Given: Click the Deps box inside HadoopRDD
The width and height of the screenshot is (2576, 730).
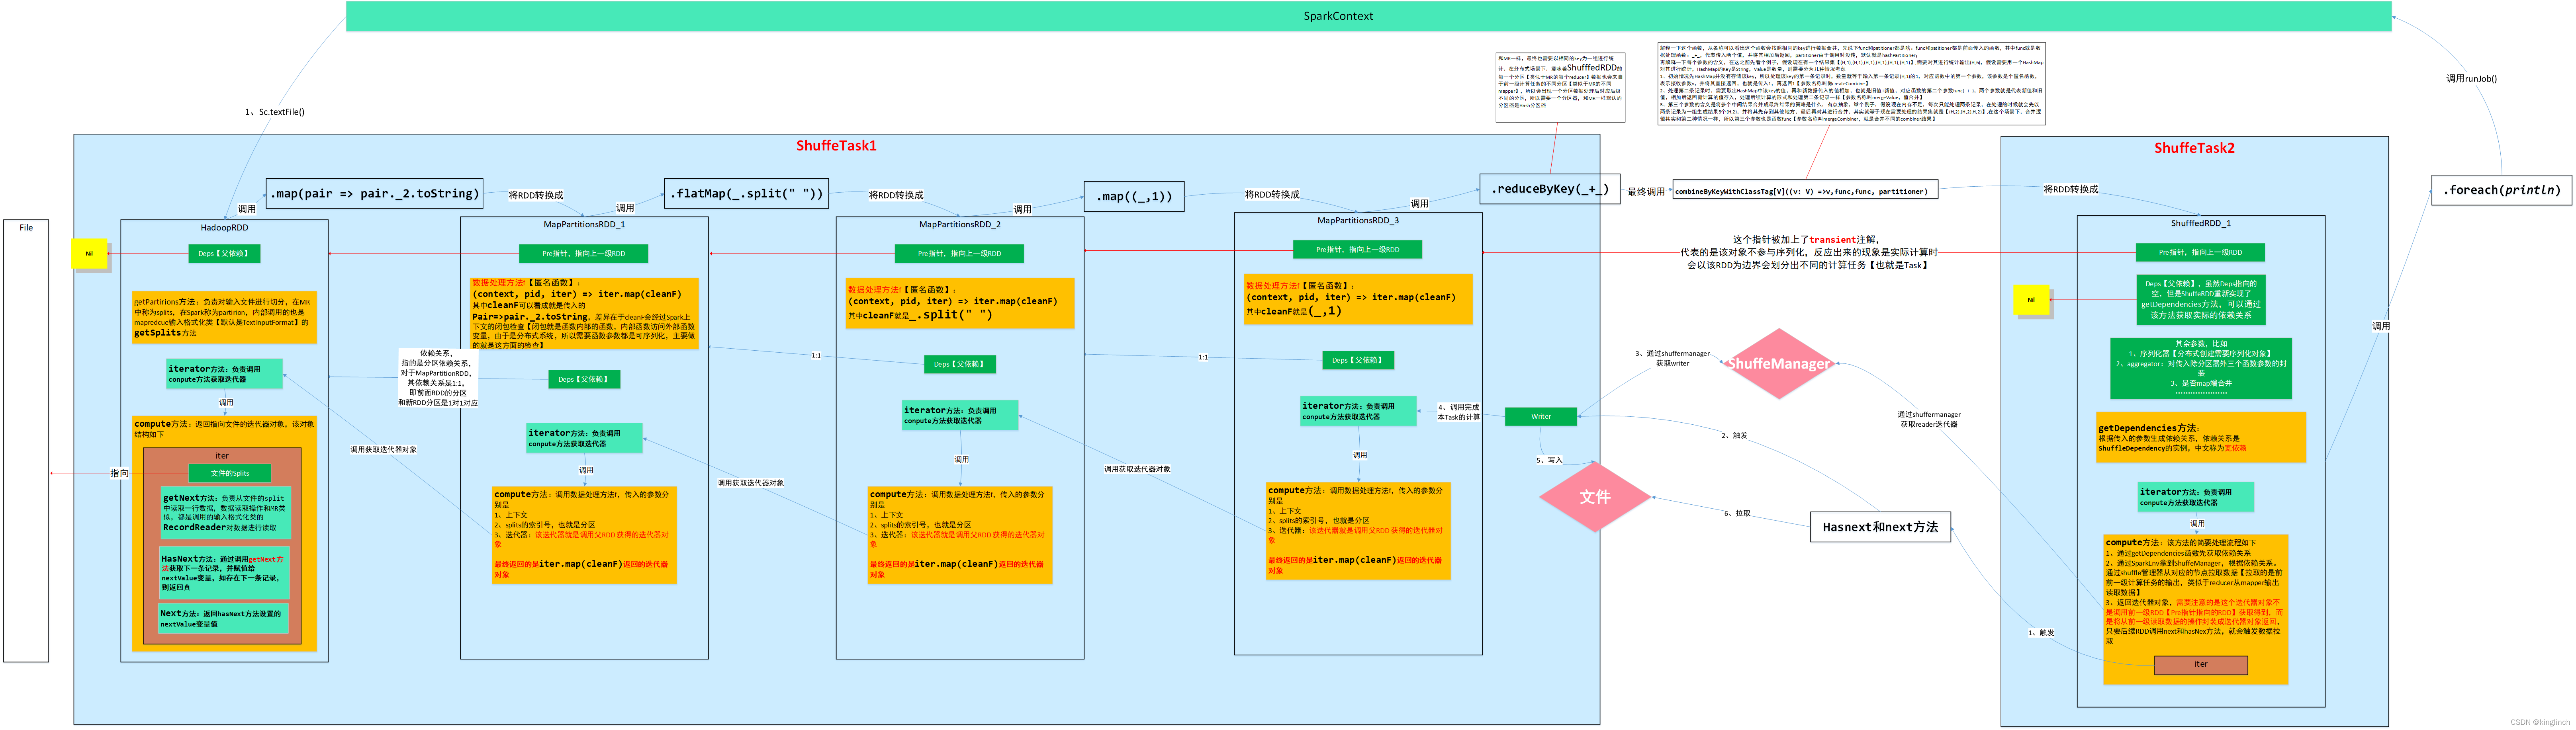Looking at the screenshot, I should (x=224, y=253).
